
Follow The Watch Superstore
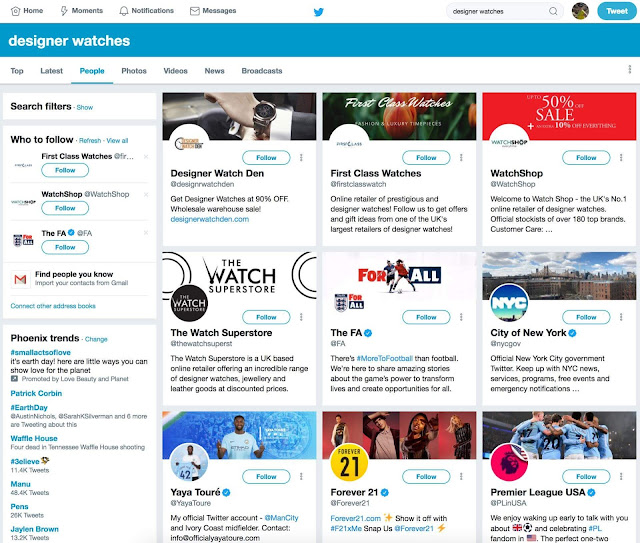click(x=266, y=317)
